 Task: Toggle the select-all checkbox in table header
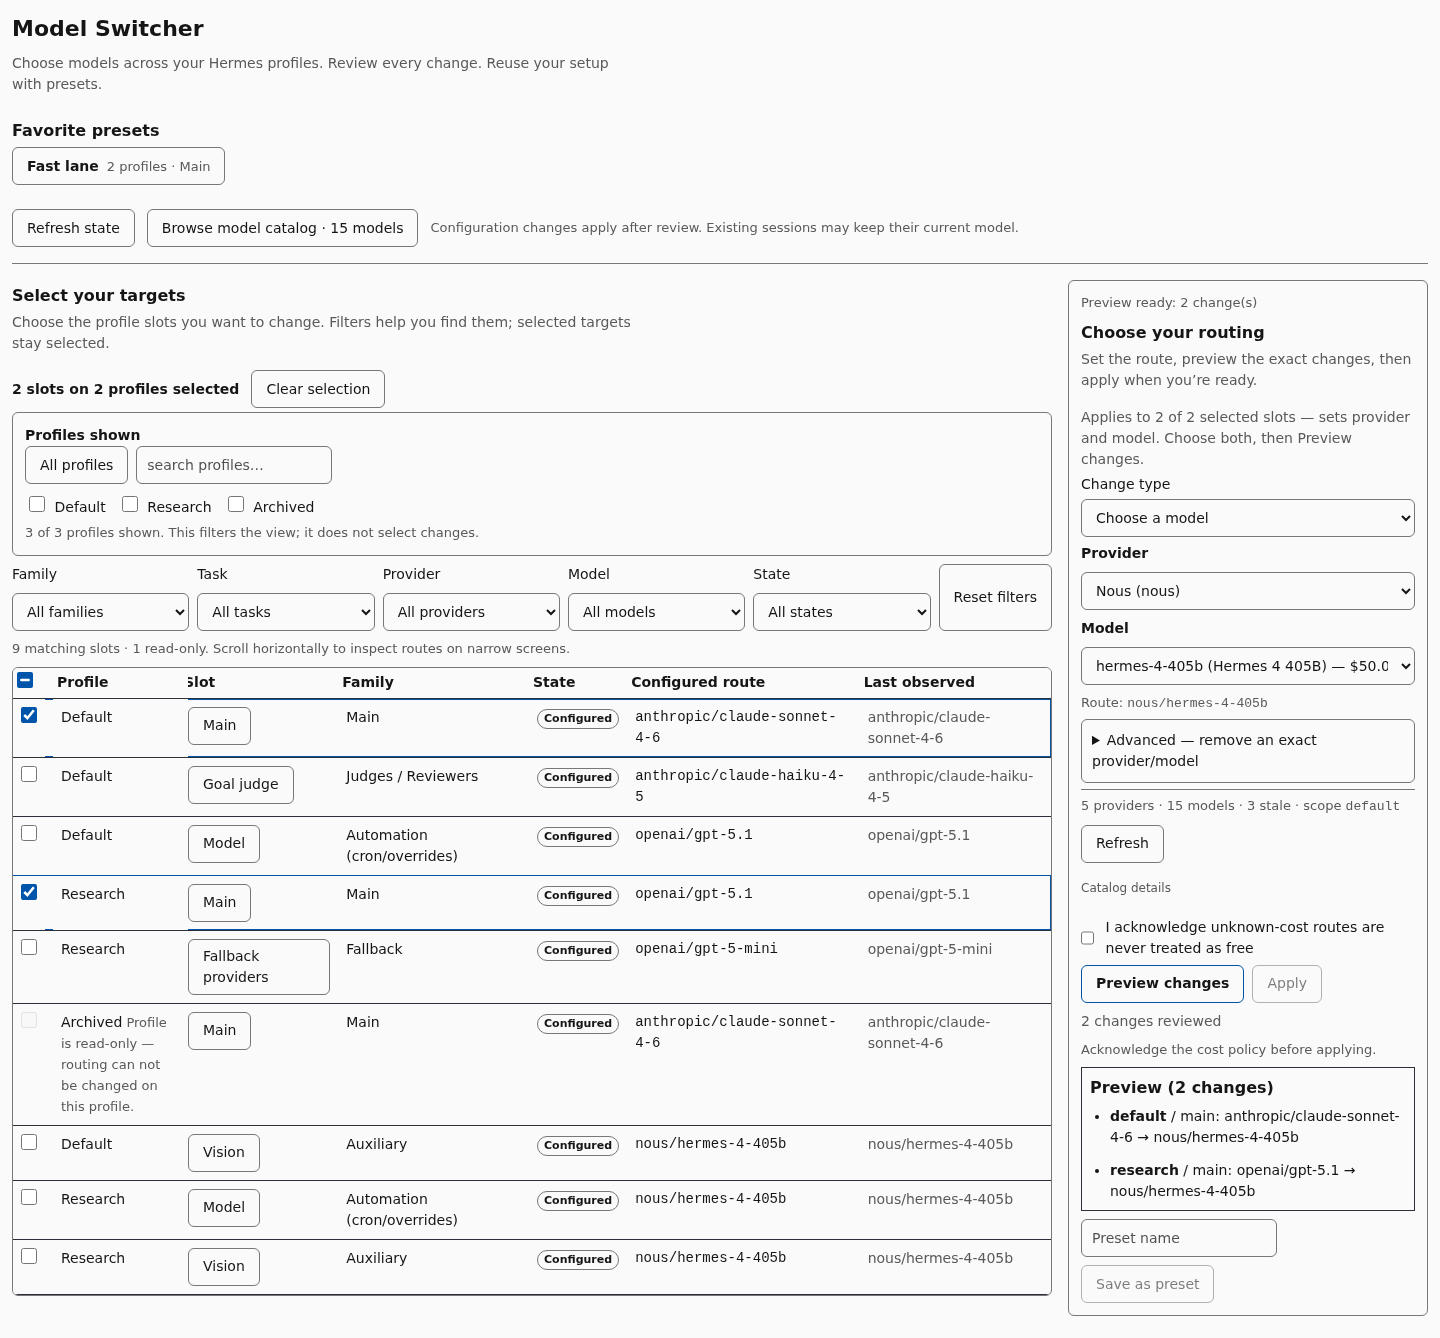click(26, 680)
